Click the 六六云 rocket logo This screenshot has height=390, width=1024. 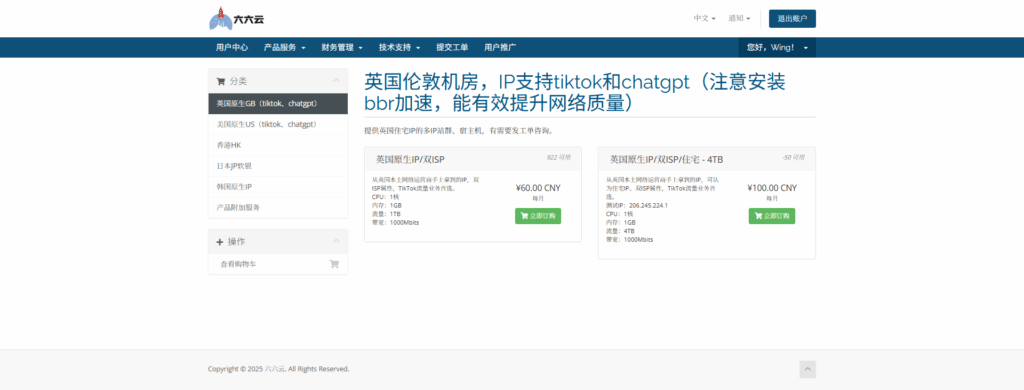[x=236, y=18]
